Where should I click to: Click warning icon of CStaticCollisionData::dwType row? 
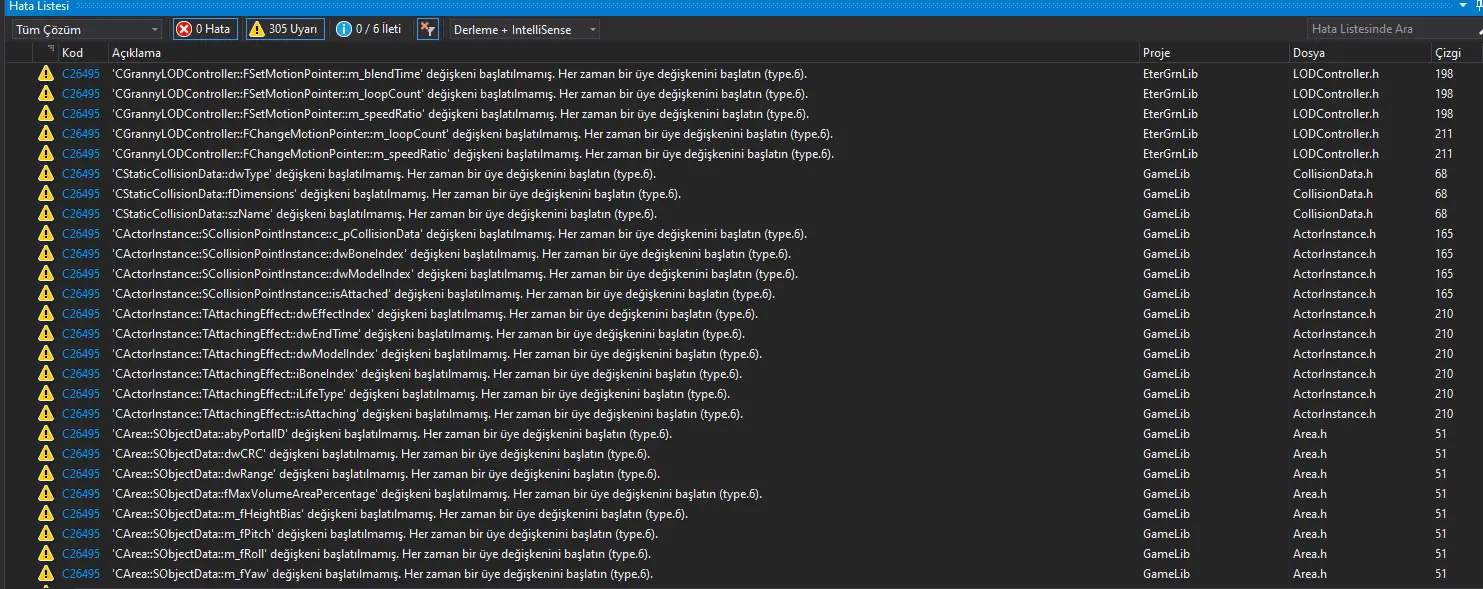pyautogui.click(x=45, y=174)
